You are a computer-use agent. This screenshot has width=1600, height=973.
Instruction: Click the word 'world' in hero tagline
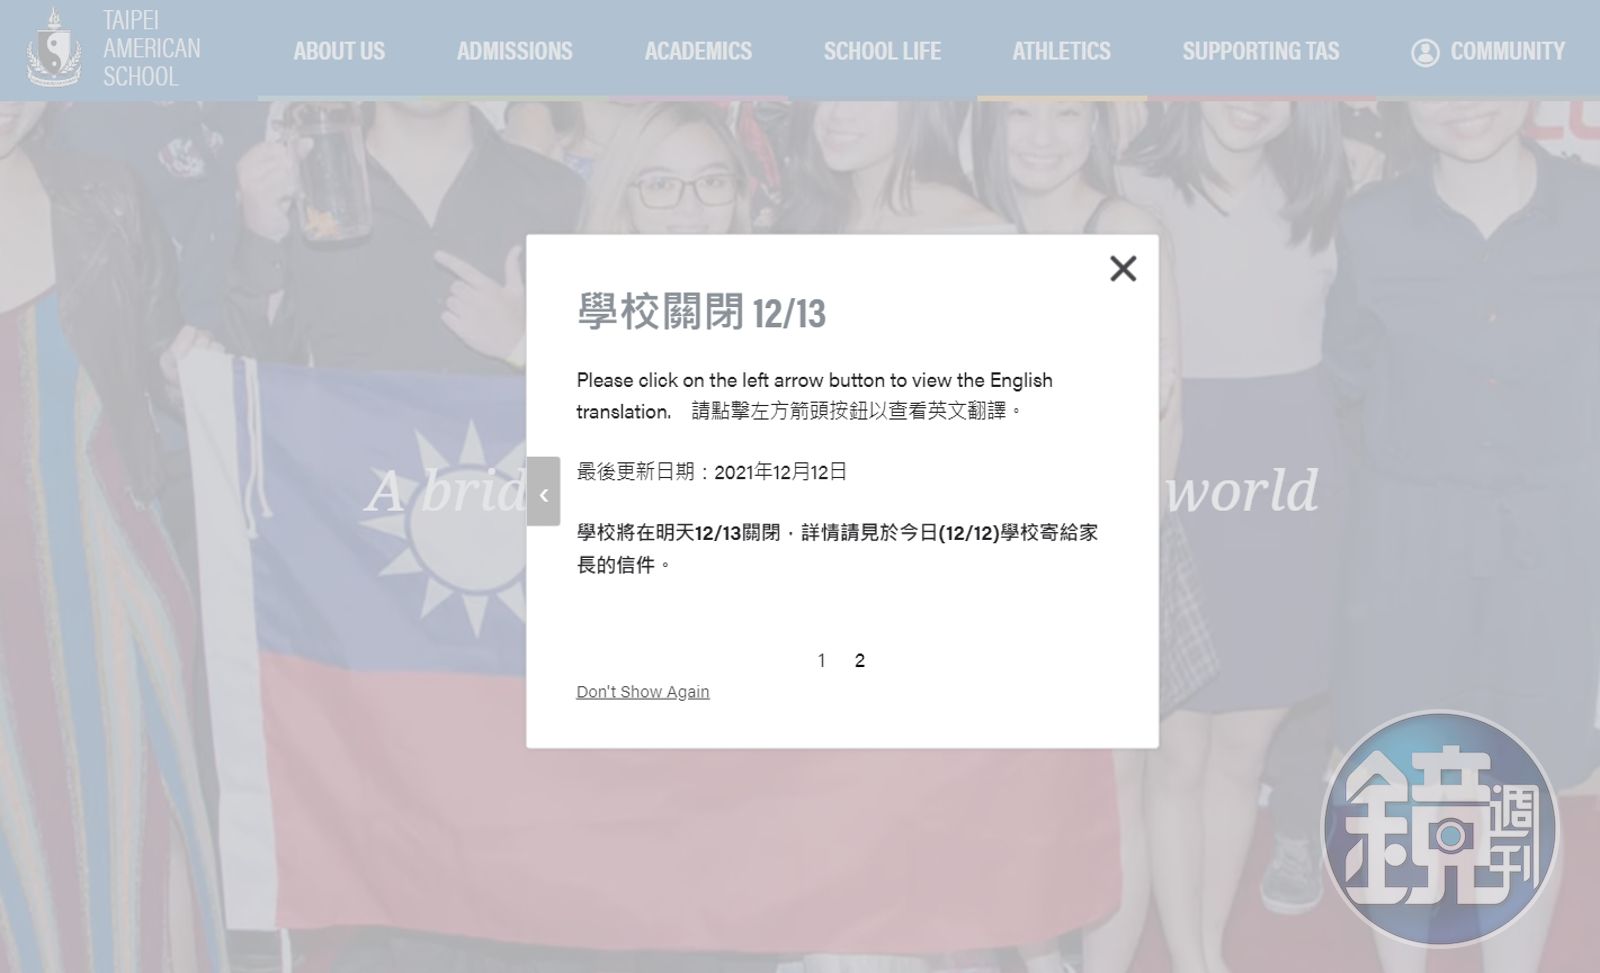pyautogui.click(x=1243, y=491)
